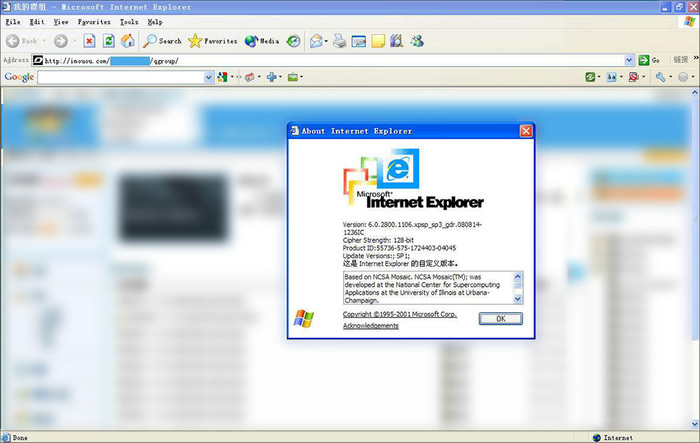Open the Acknowledgements link
The image size is (700, 443).
370,326
